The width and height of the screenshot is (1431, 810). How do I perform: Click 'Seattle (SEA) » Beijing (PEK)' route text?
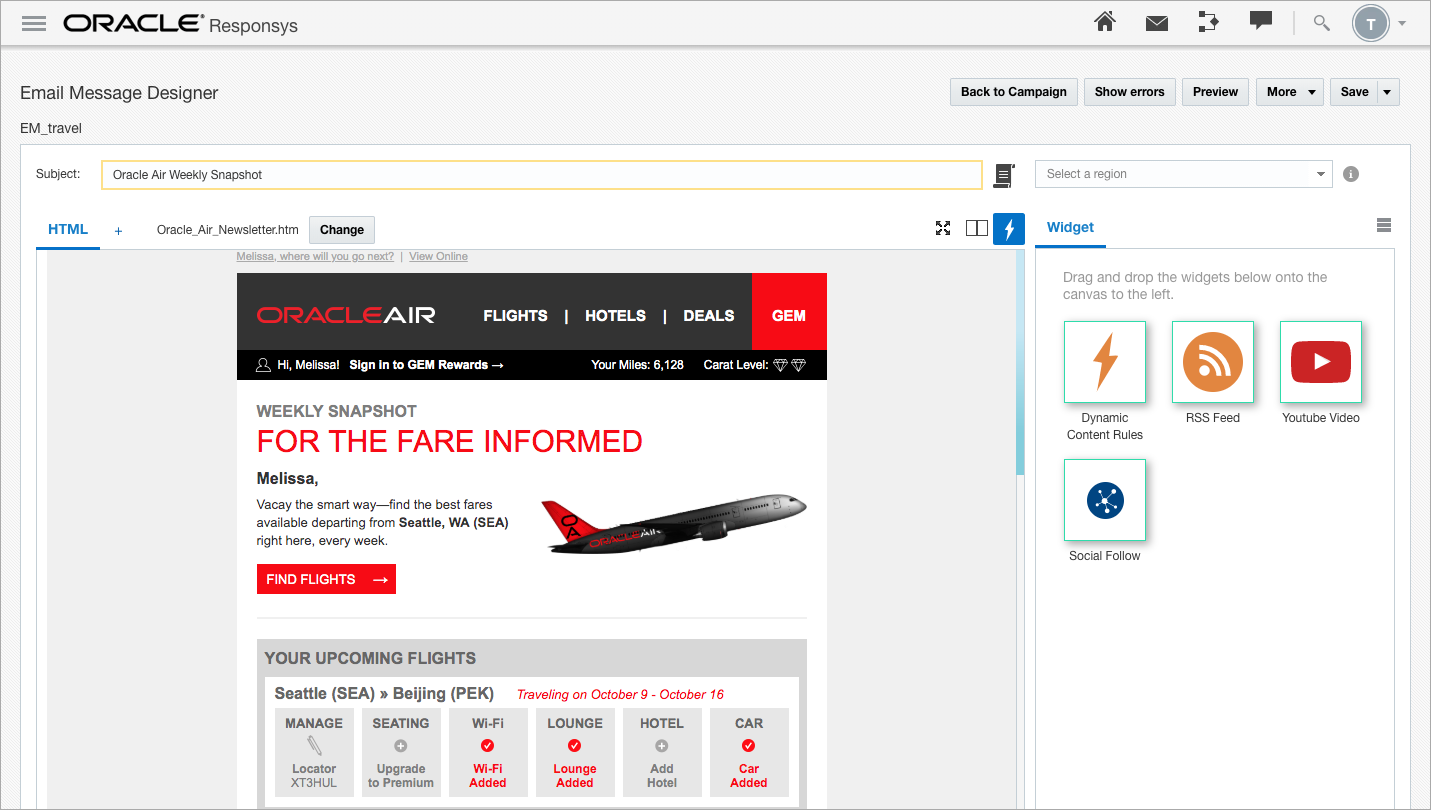384,694
